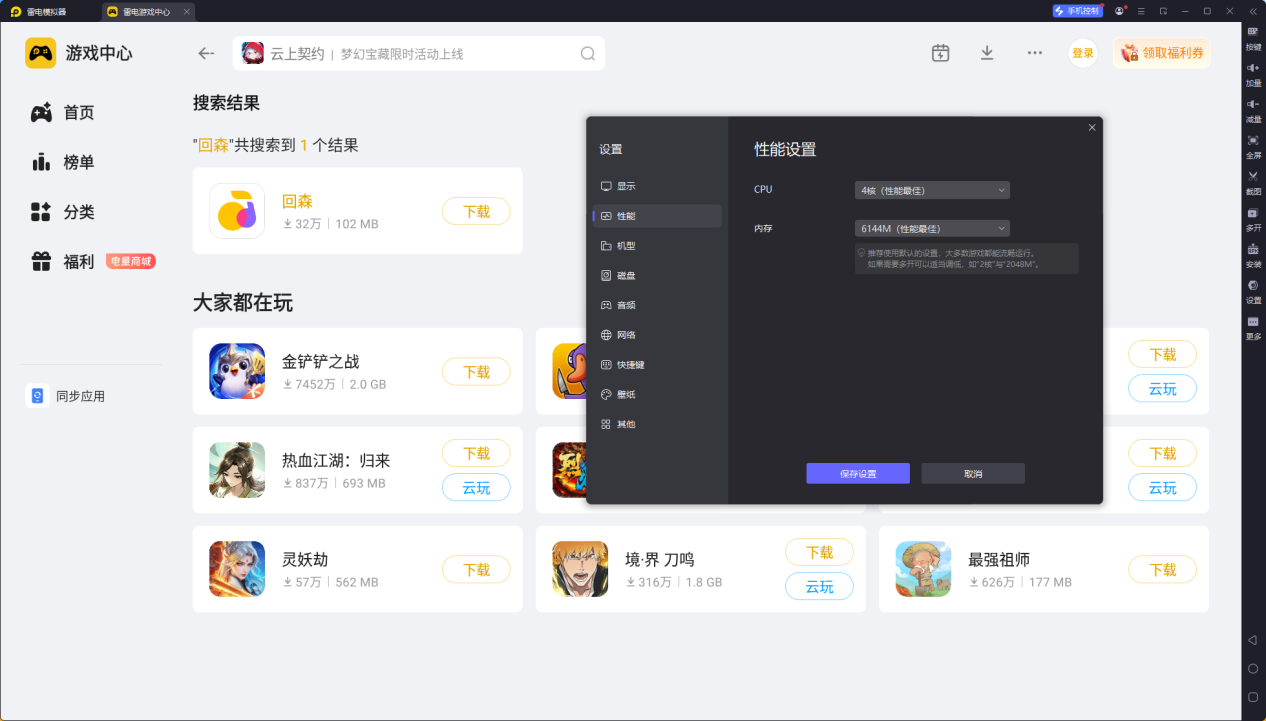Open 分类 categories in left navigation
Screen dimensions: 1266x721
[x=63, y=212]
